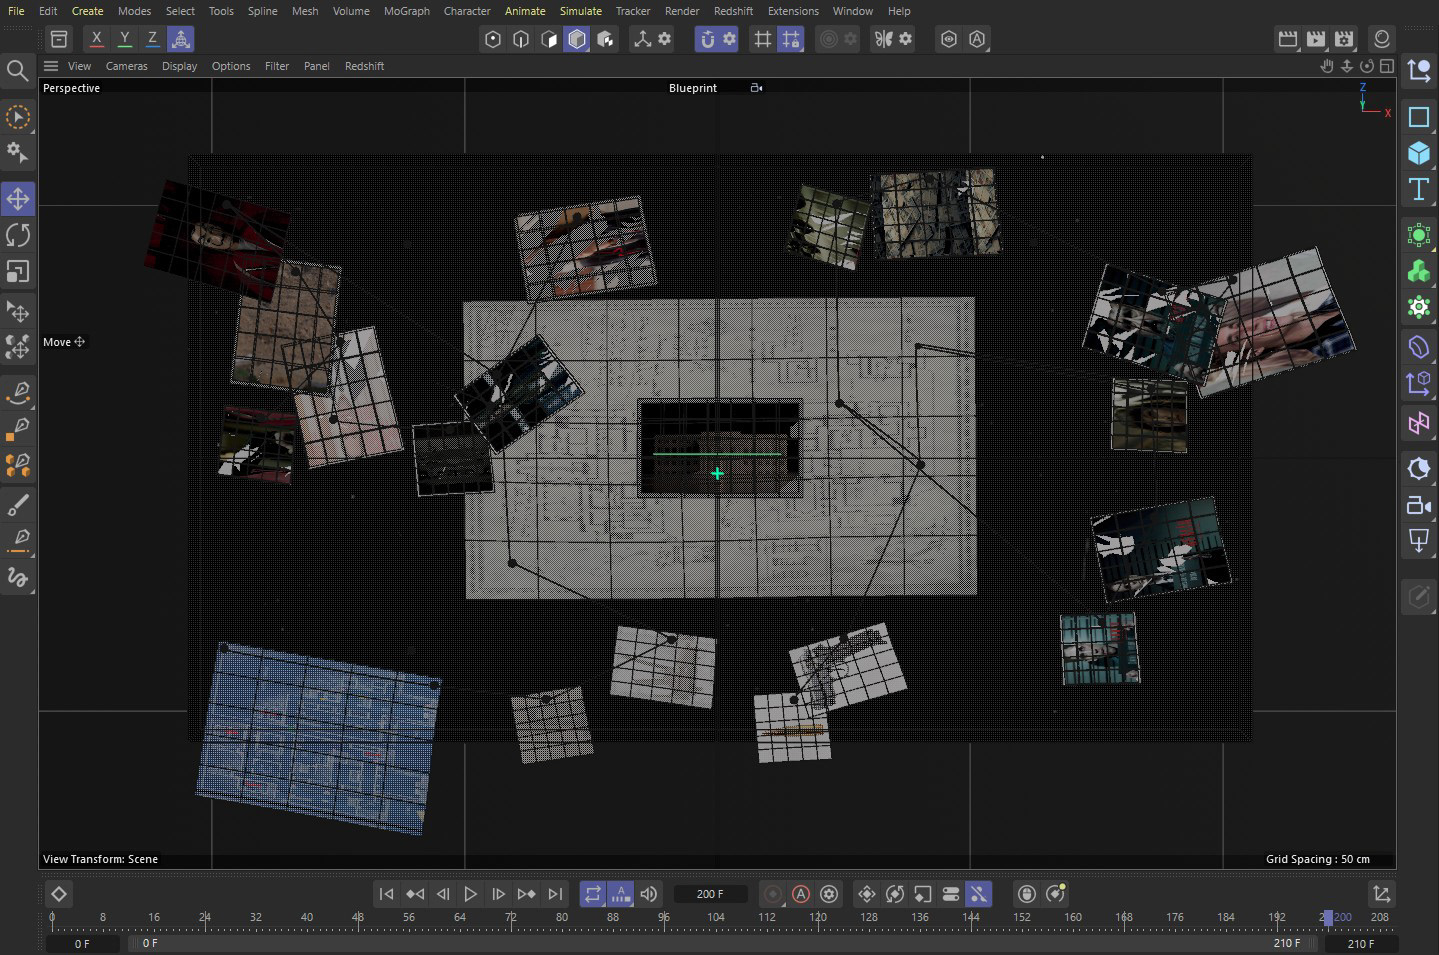
Task: Open keyframe selection settings gear in timeline
Action: click(829, 894)
